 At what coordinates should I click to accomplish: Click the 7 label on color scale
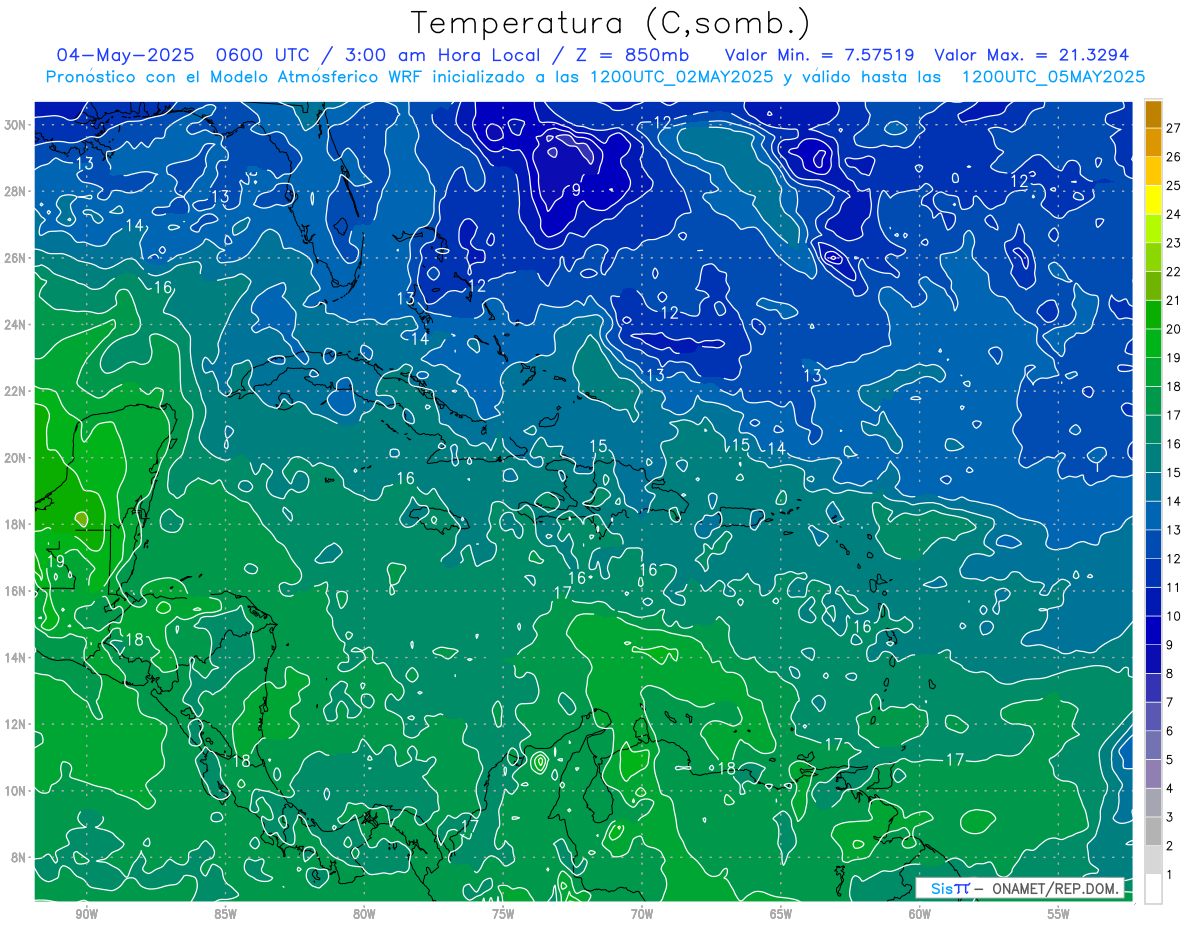[1170, 703]
